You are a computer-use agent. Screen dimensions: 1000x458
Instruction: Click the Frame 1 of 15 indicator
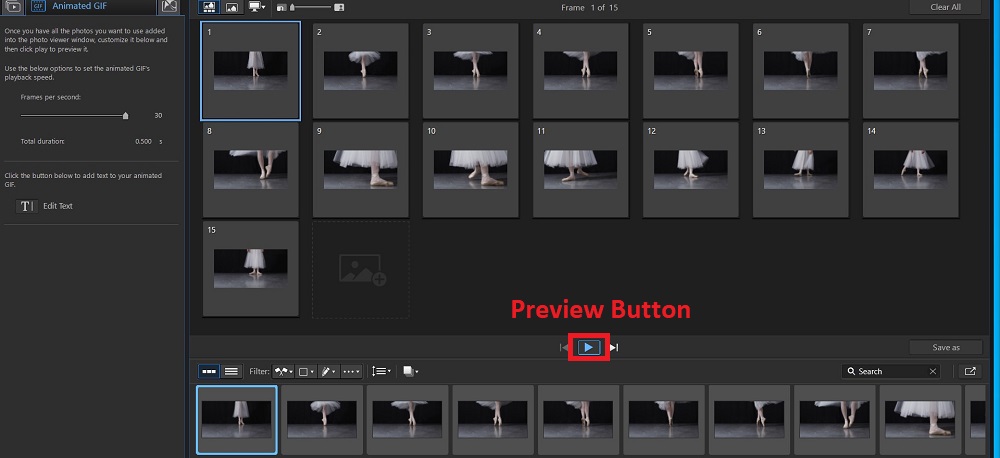point(589,8)
